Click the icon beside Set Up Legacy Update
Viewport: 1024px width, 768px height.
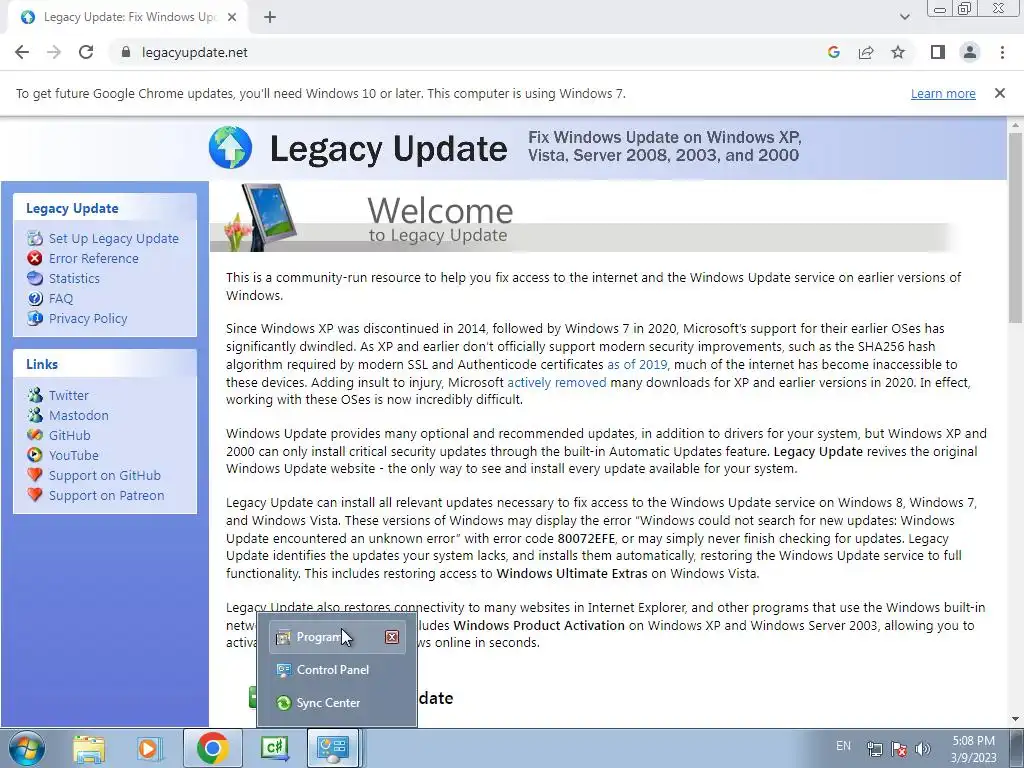(x=35, y=238)
